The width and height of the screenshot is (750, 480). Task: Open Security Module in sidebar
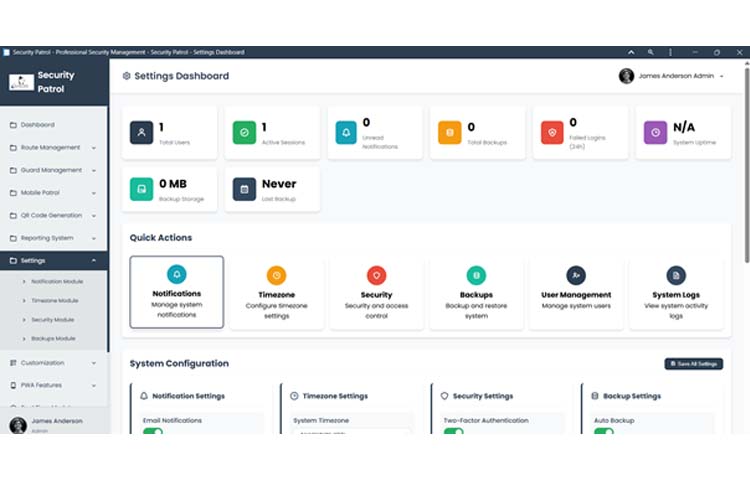(x=54, y=320)
